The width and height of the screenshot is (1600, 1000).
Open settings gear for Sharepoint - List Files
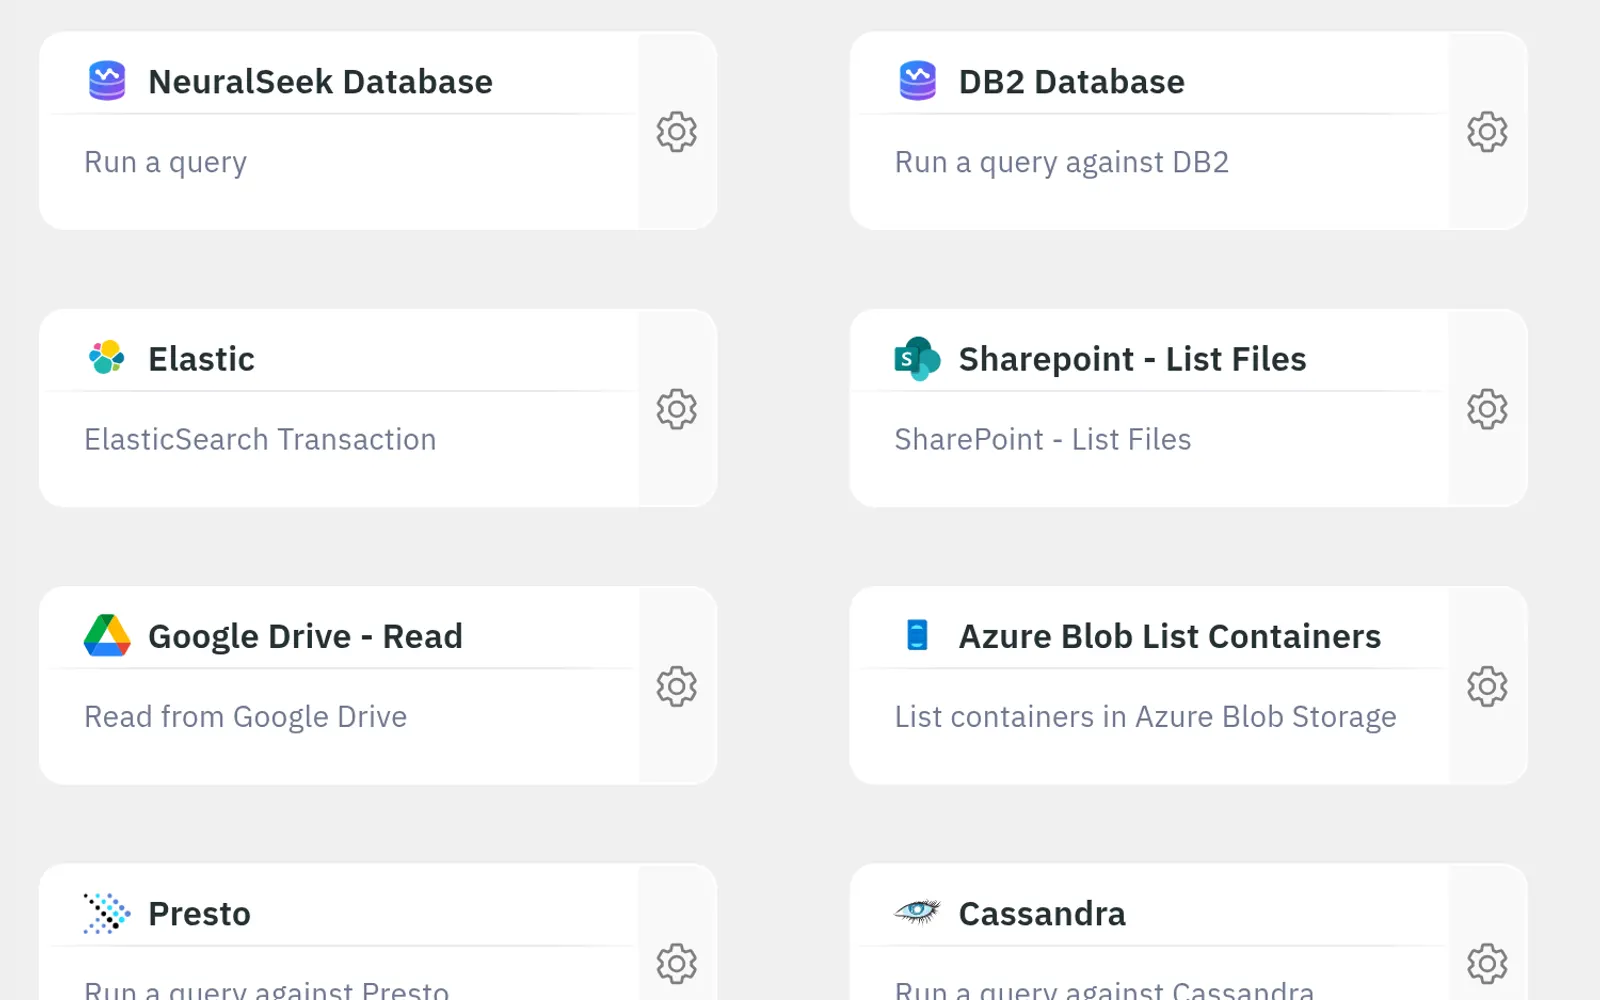(x=1487, y=409)
